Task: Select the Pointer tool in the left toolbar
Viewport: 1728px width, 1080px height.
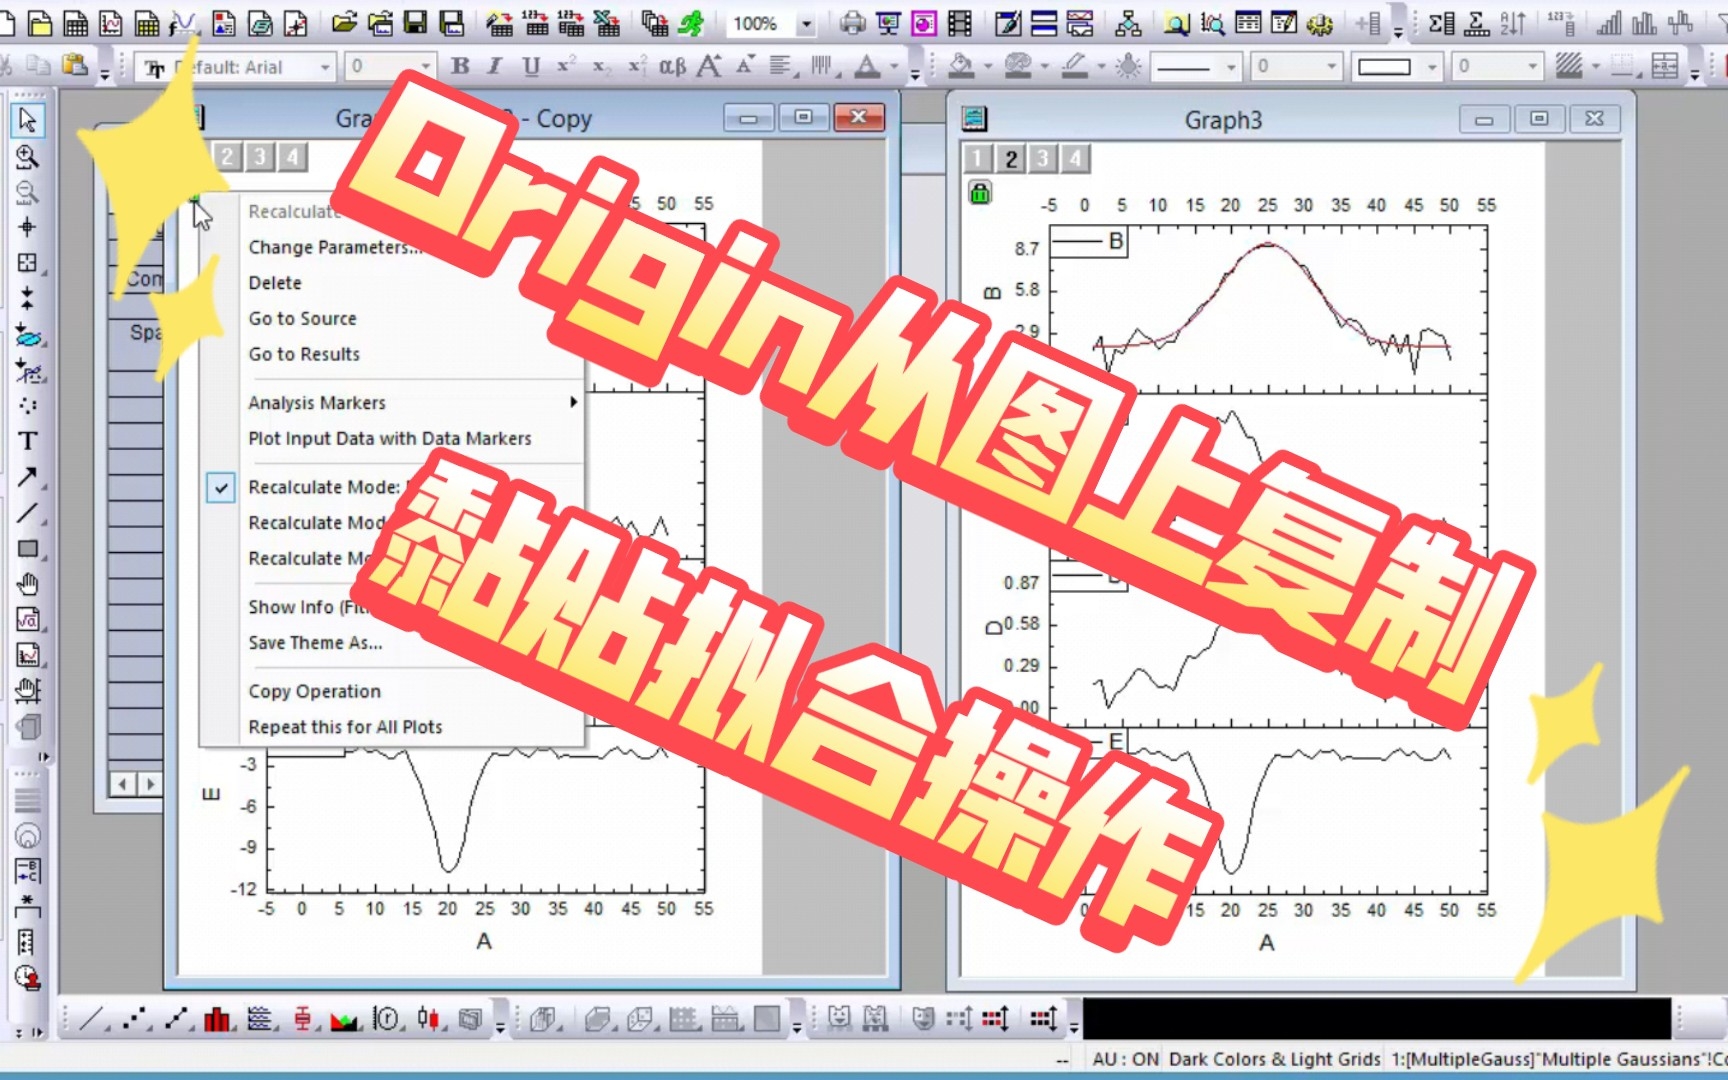Action: click(x=27, y=120)
